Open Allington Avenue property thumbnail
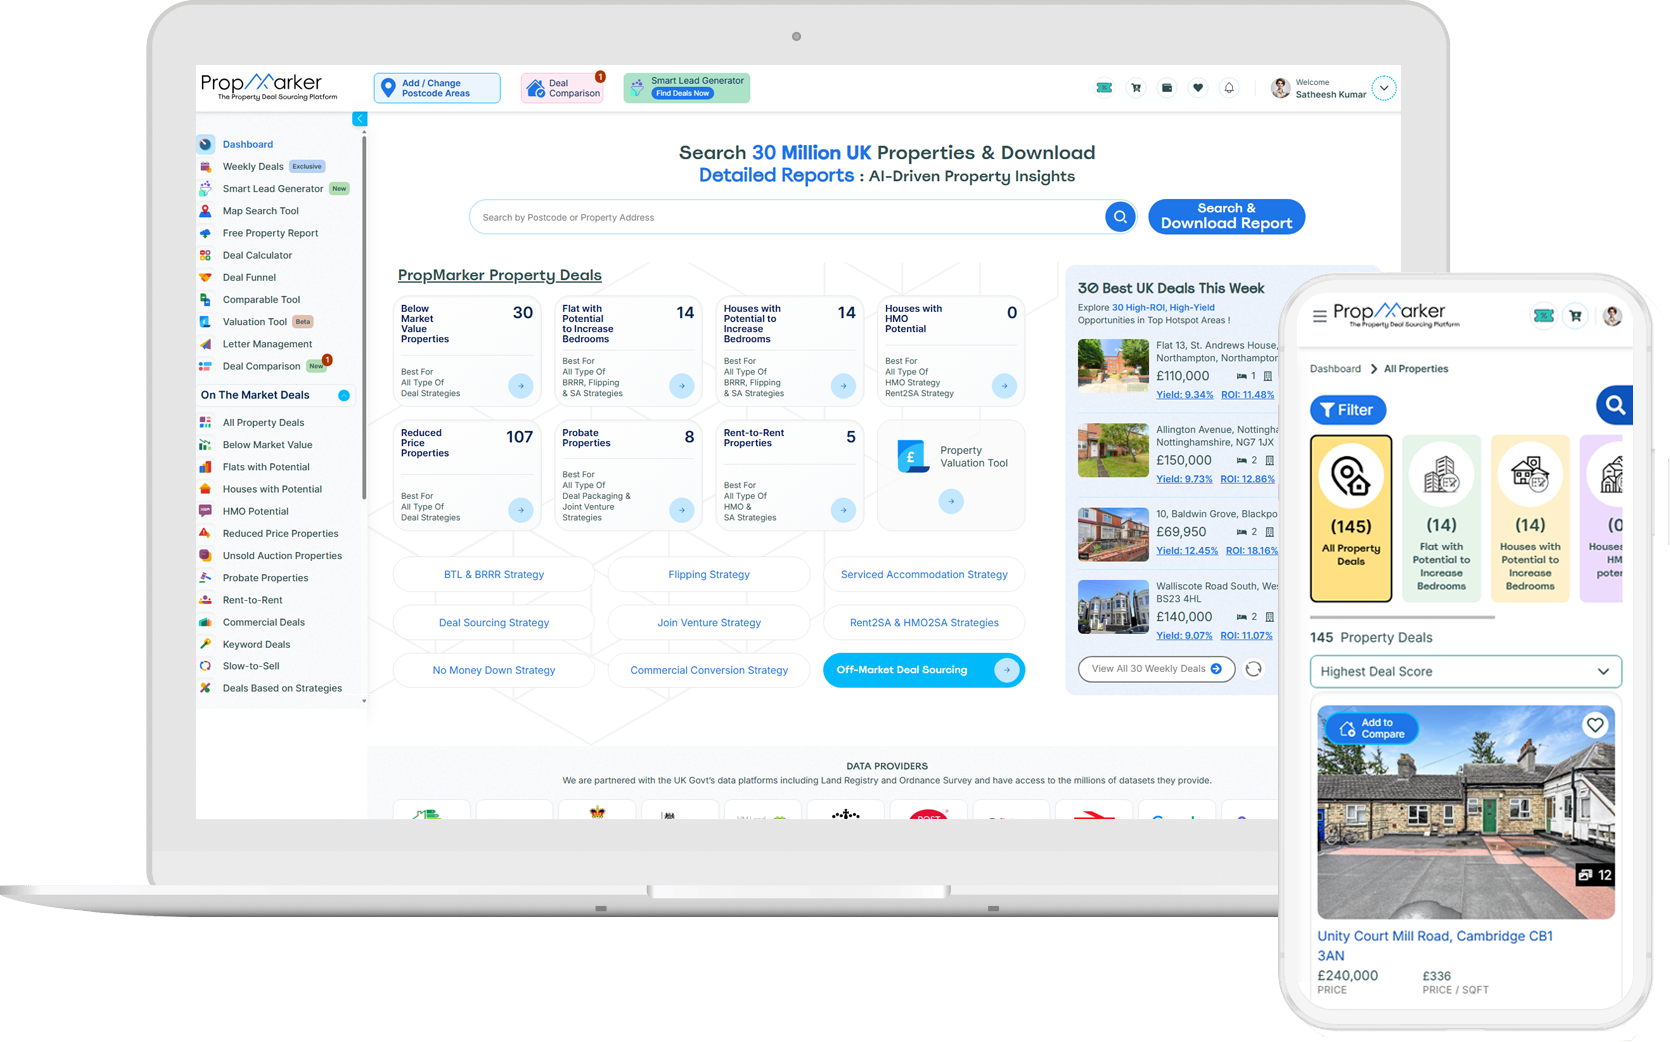The height and width of the screenshot is (1042, 1670). (x=1113, y=450)
